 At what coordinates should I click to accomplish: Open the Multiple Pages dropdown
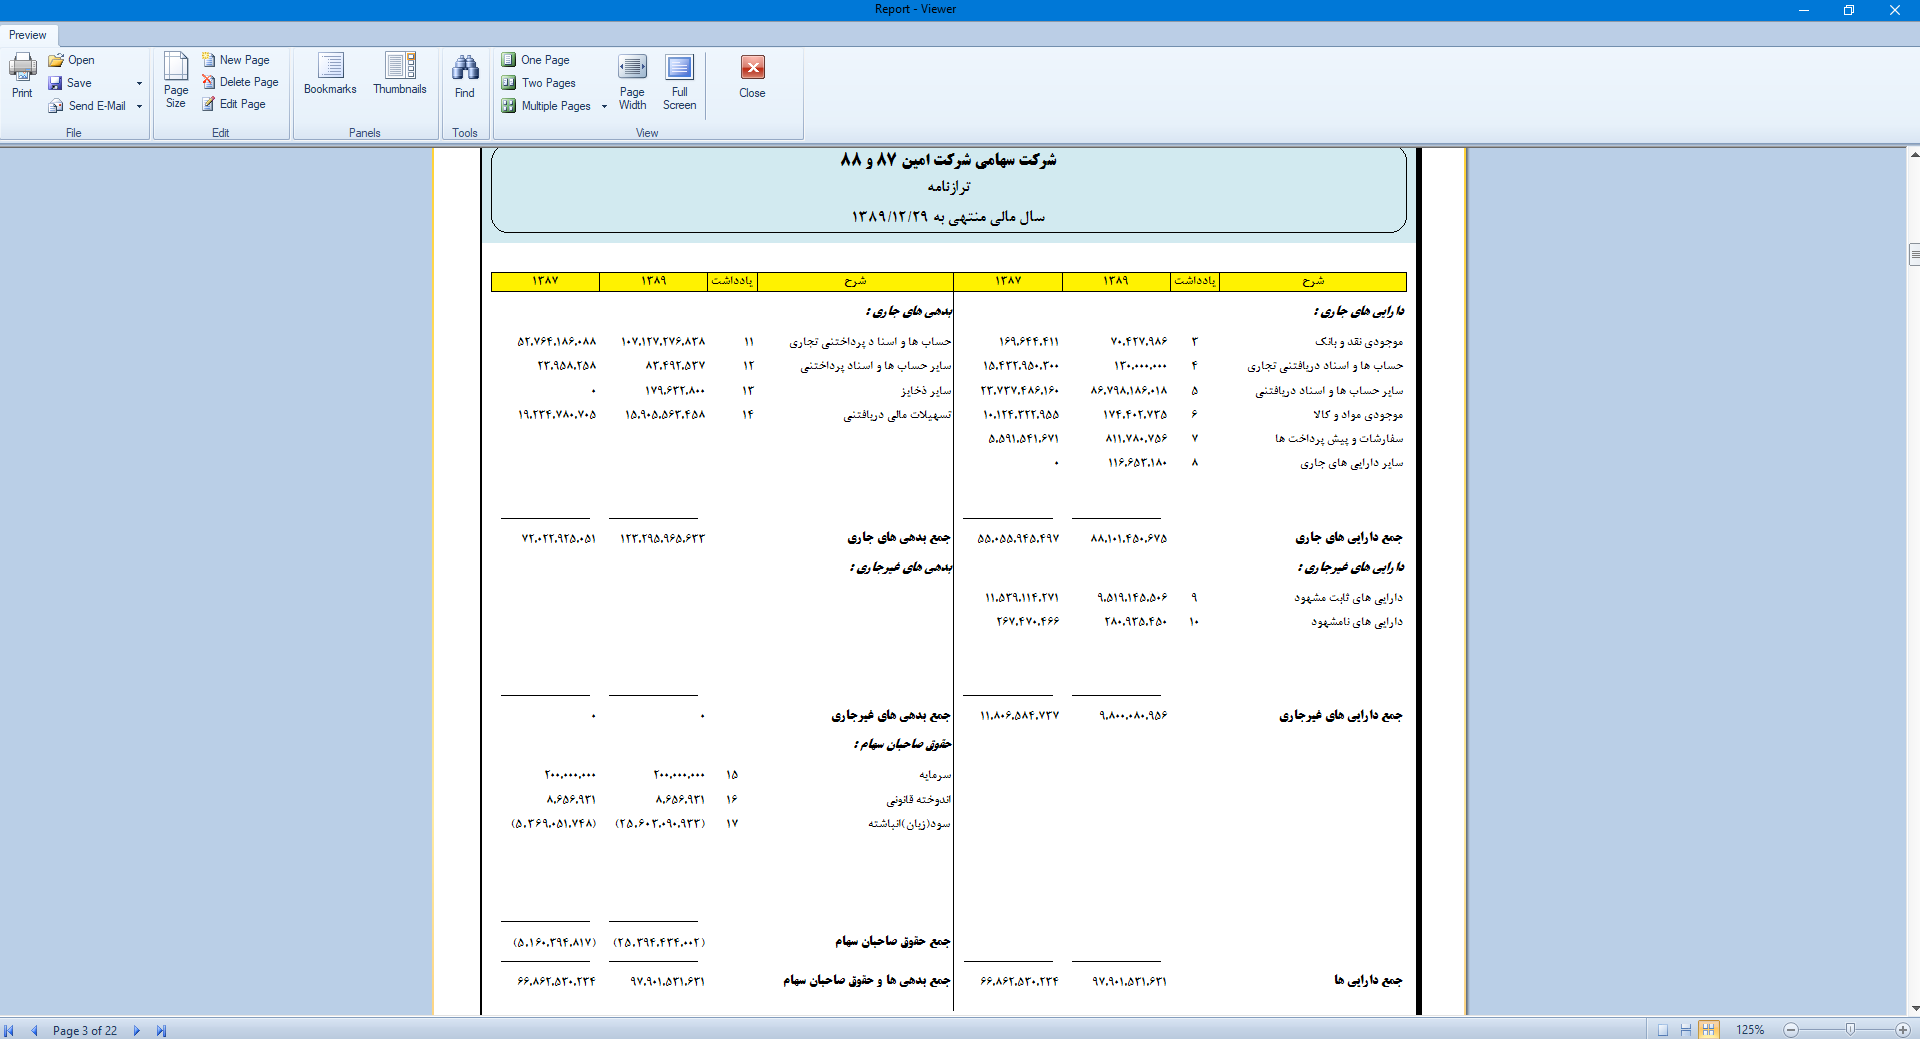pyautogui.click(x=604, y=106)
